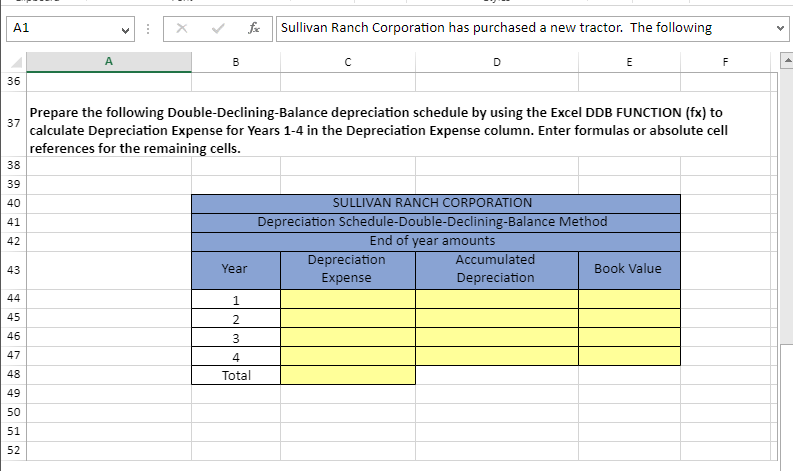Select column D header

point(497,62)
